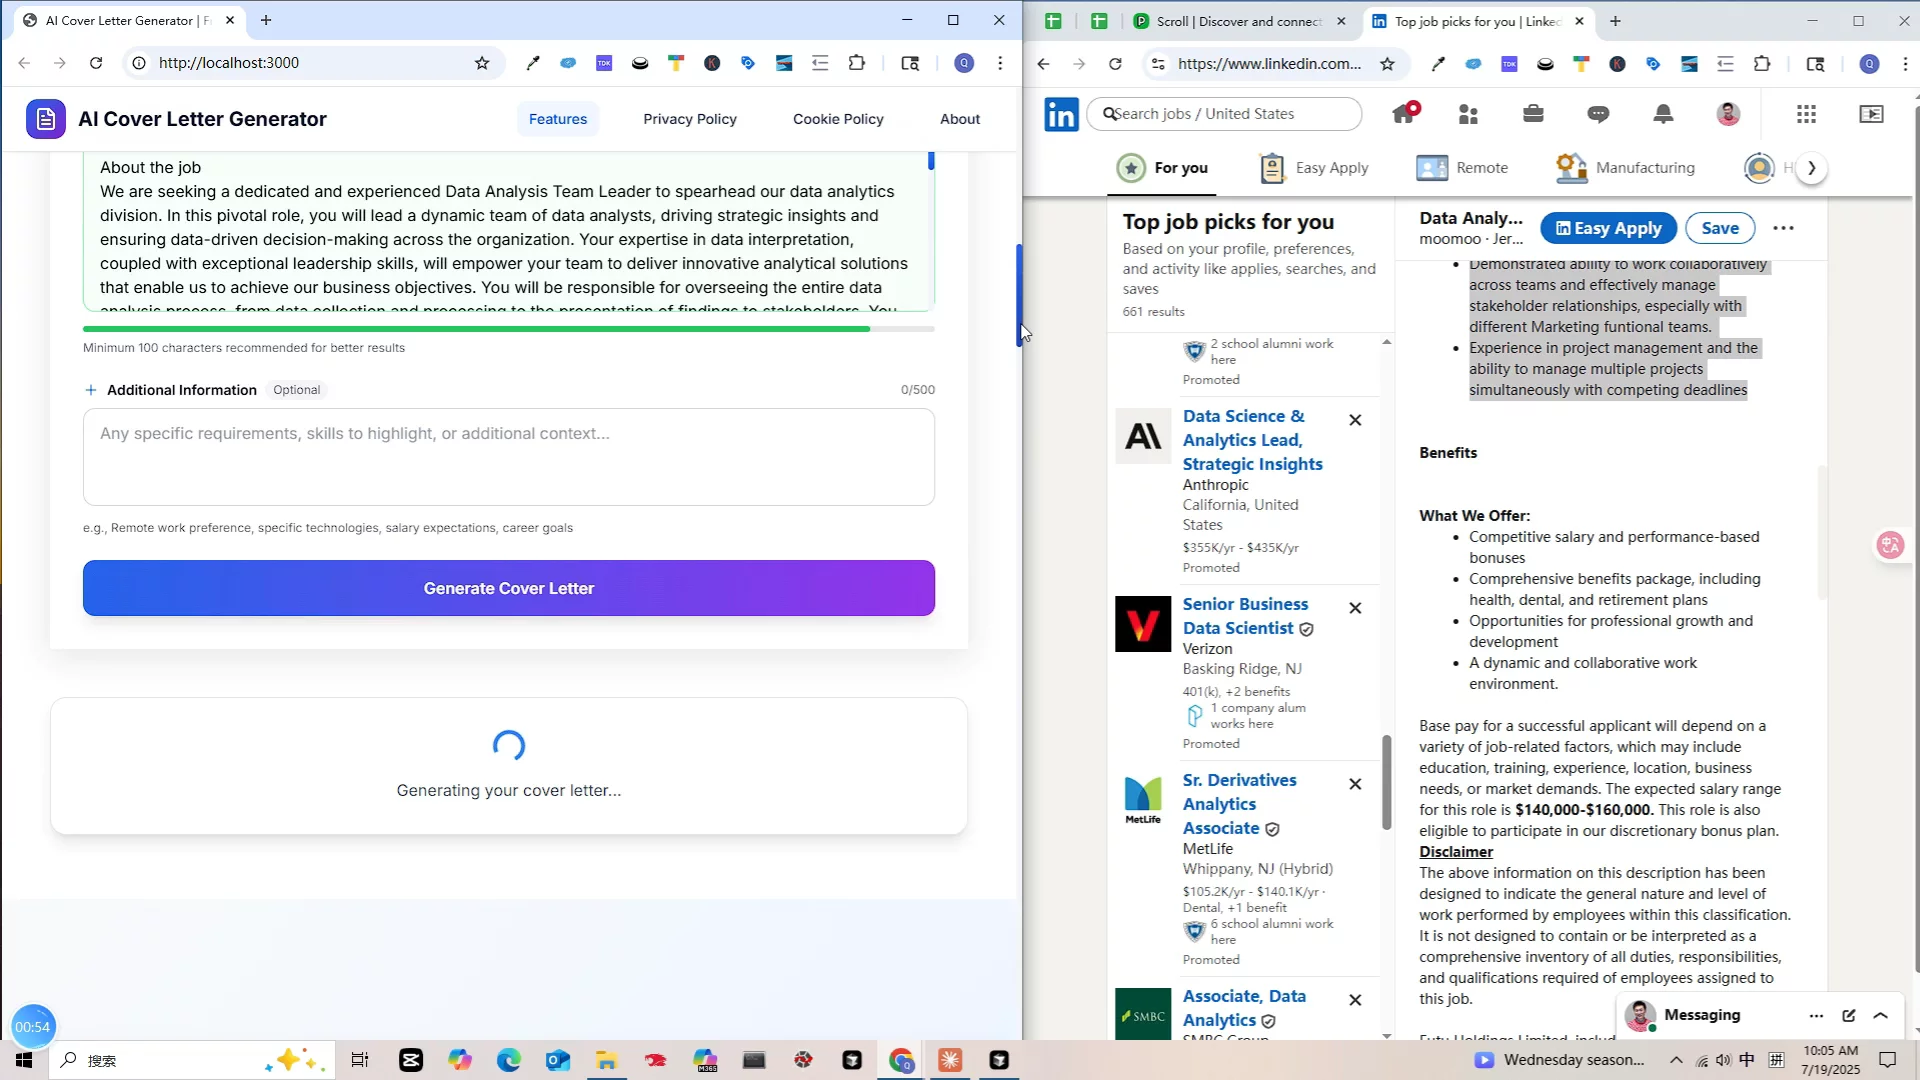Screen dimensions: 1920x1080
Task: Open the job's more options ellipsis menu
Action: coord(1783,228)
